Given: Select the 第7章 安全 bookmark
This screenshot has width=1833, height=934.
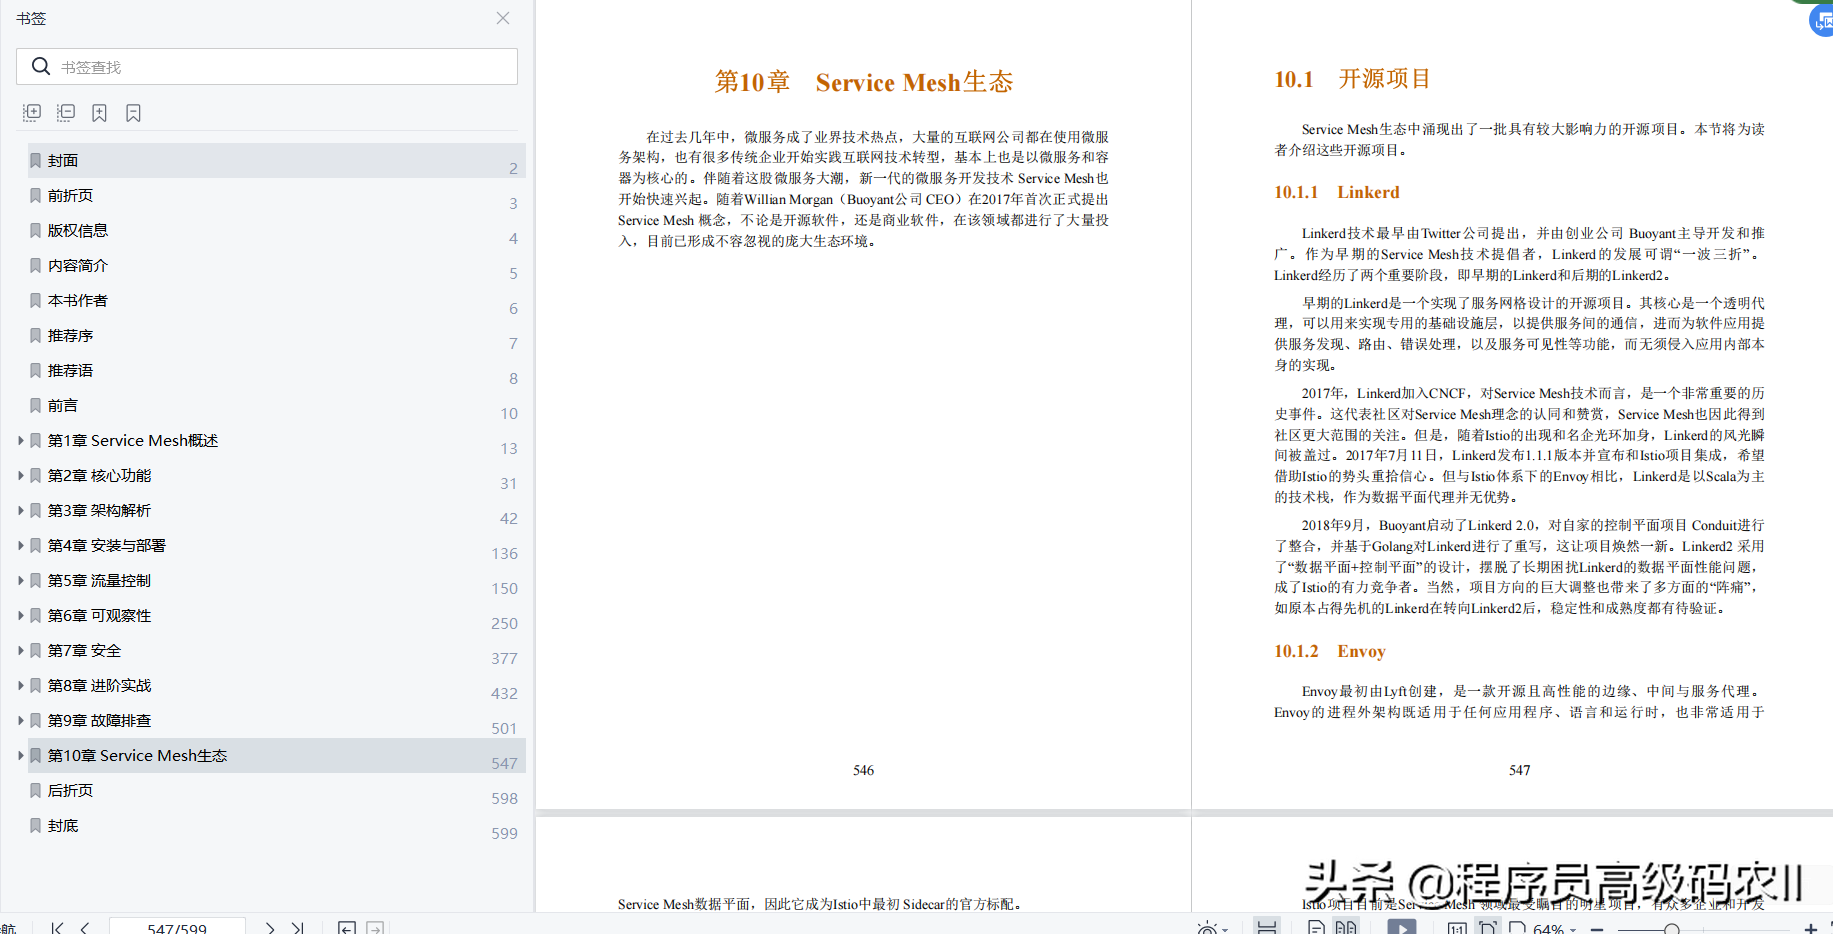Looking at the screenshot, I should coord(84,650).
